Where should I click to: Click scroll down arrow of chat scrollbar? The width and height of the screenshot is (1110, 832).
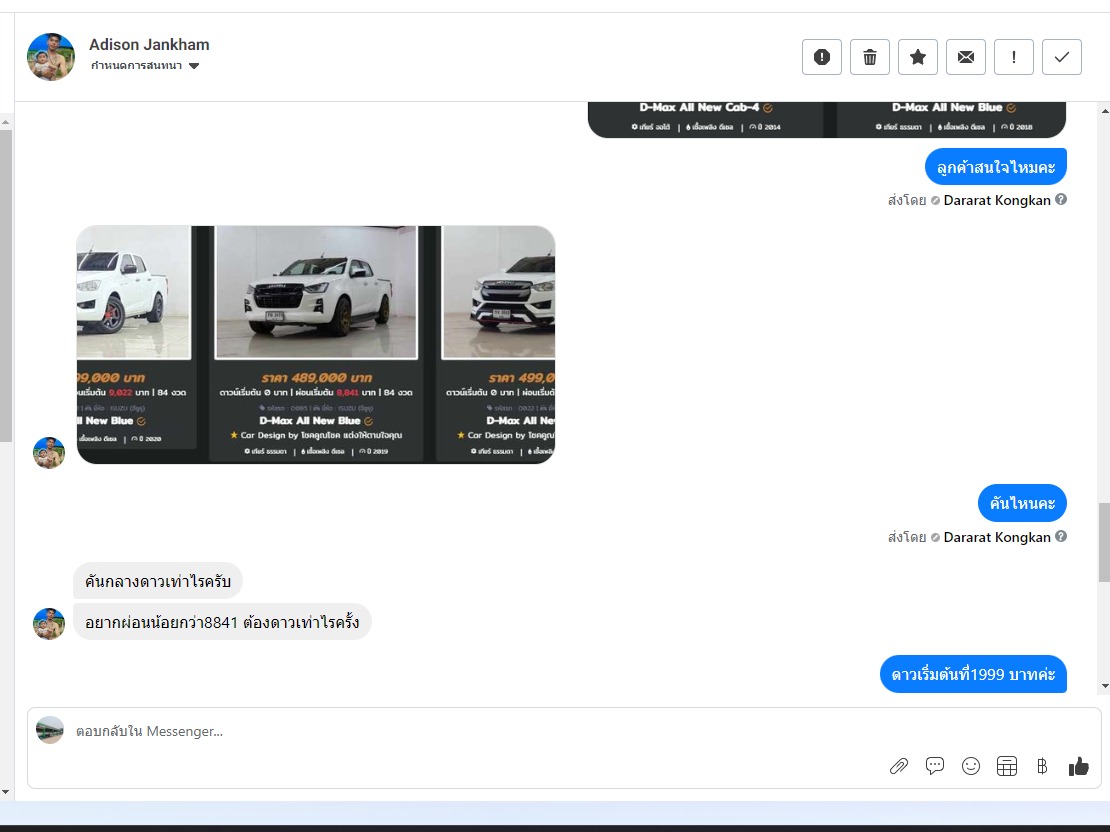[x=1105, y=685]
